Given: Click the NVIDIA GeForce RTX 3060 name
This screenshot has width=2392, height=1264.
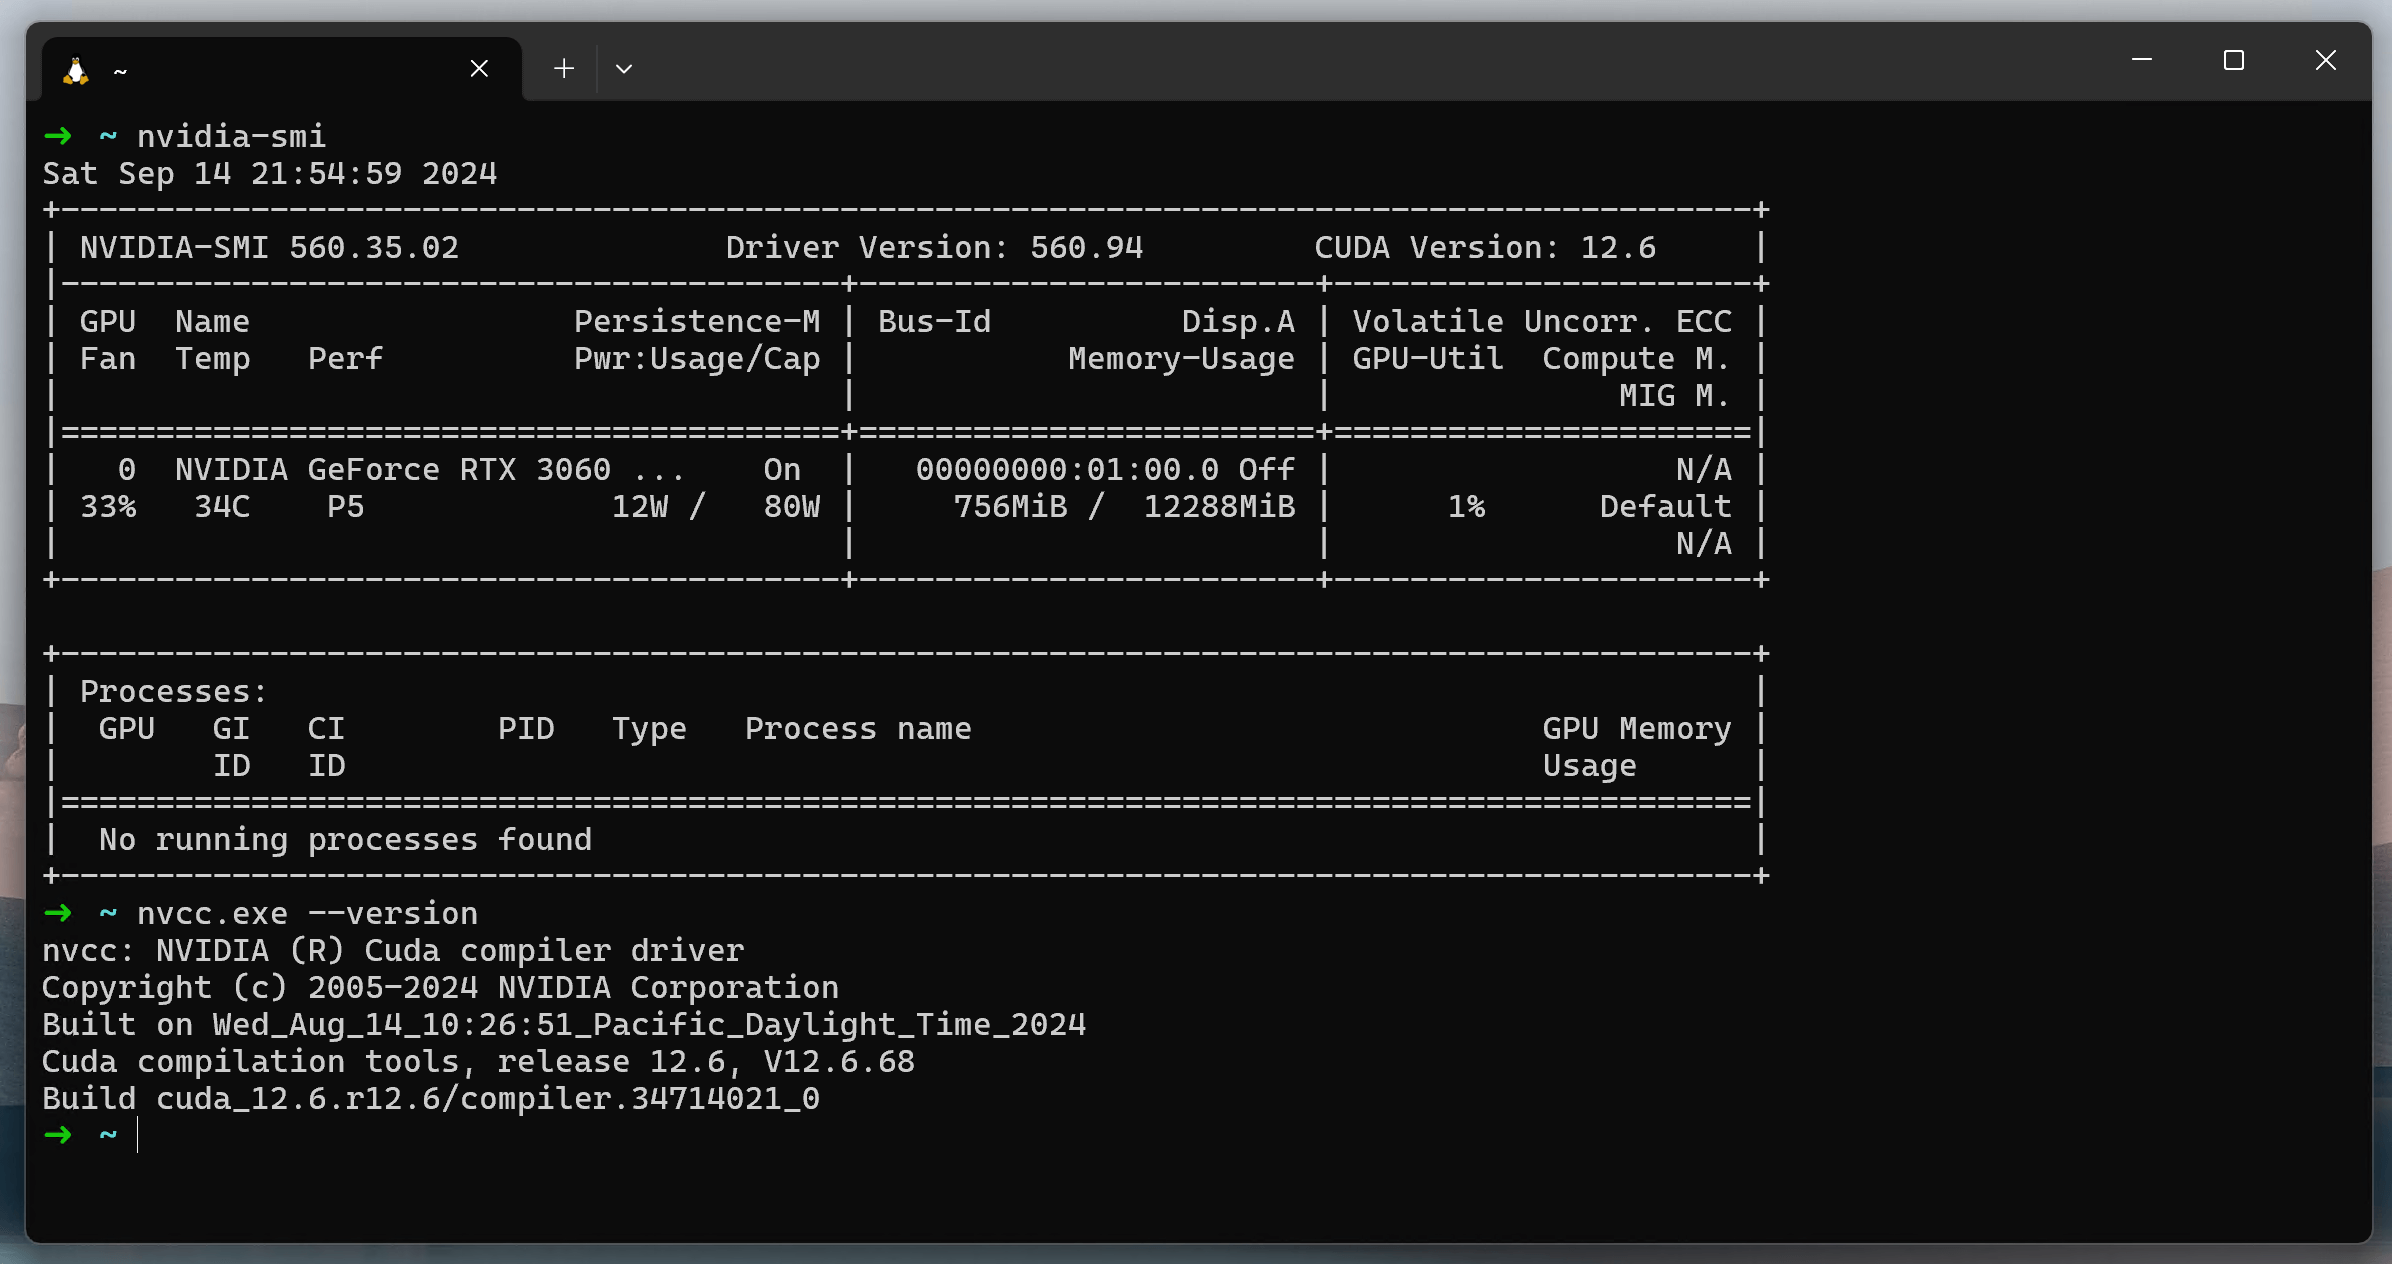Looking at the screenshot, I should pyautogui.click(x=392, y=469).
